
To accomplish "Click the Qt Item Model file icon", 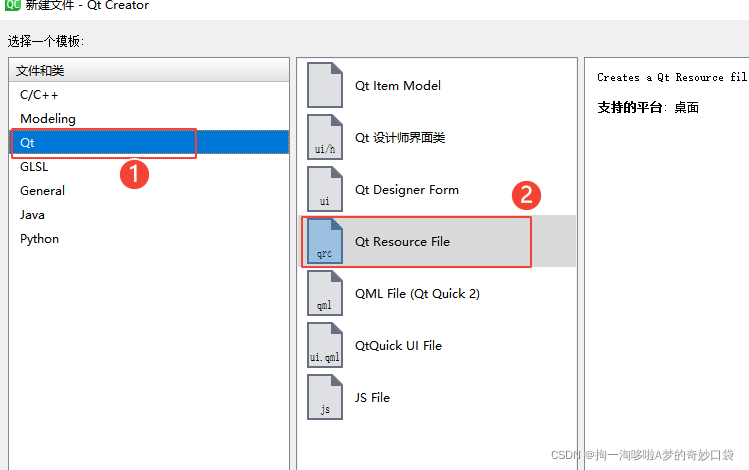I will 325,85.
